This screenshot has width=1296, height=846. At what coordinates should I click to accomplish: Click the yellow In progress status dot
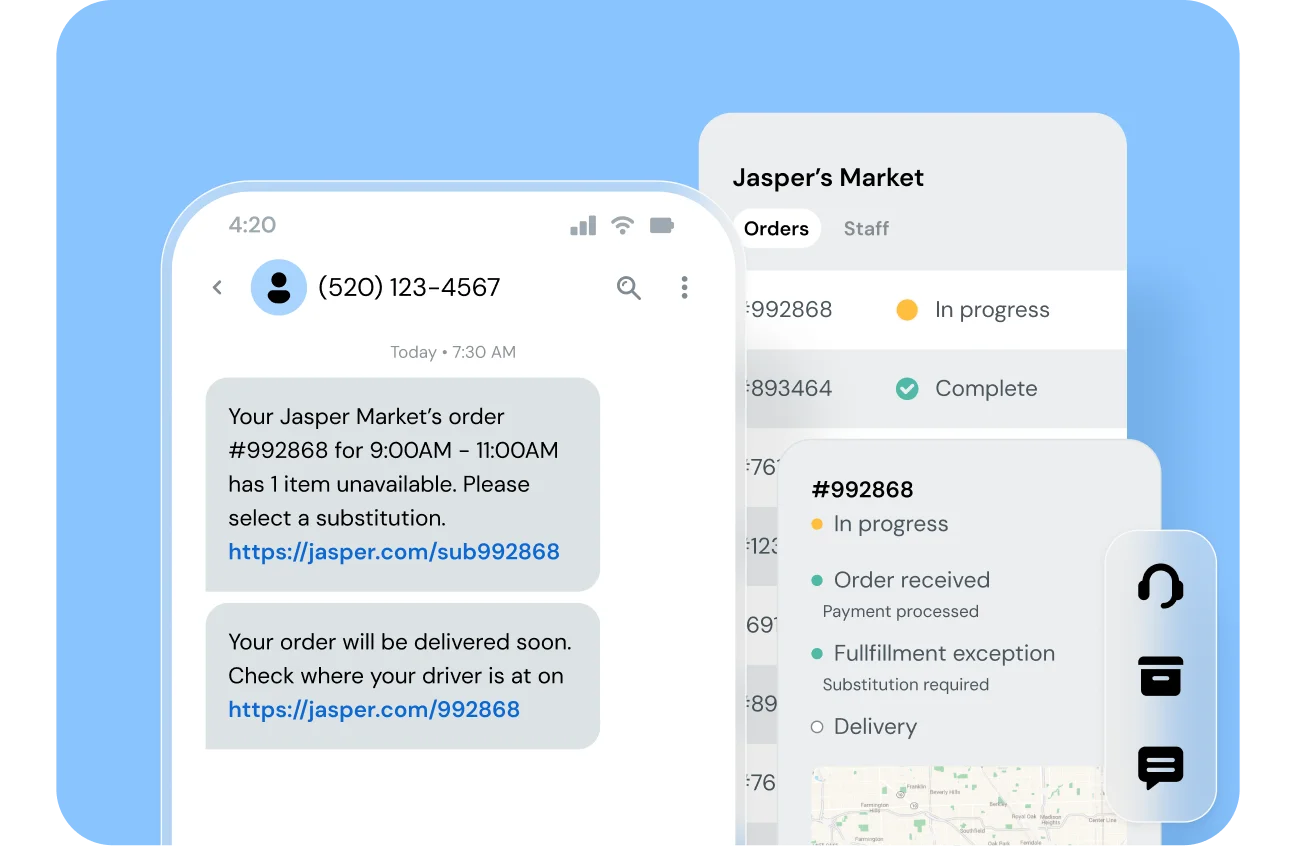point(907,310)
